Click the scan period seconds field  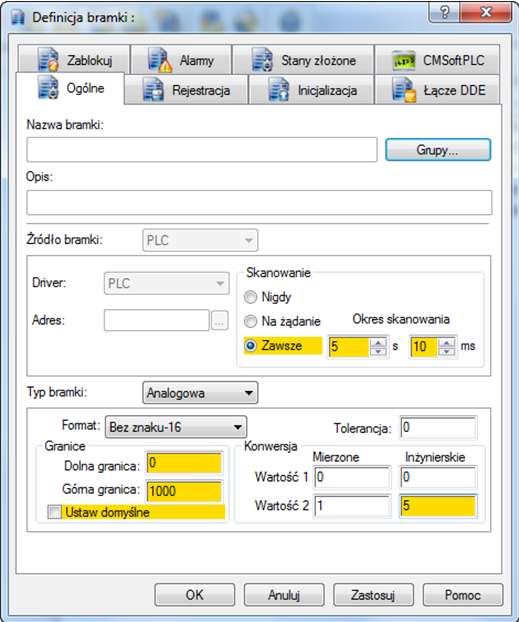click(x=349, y=346)
